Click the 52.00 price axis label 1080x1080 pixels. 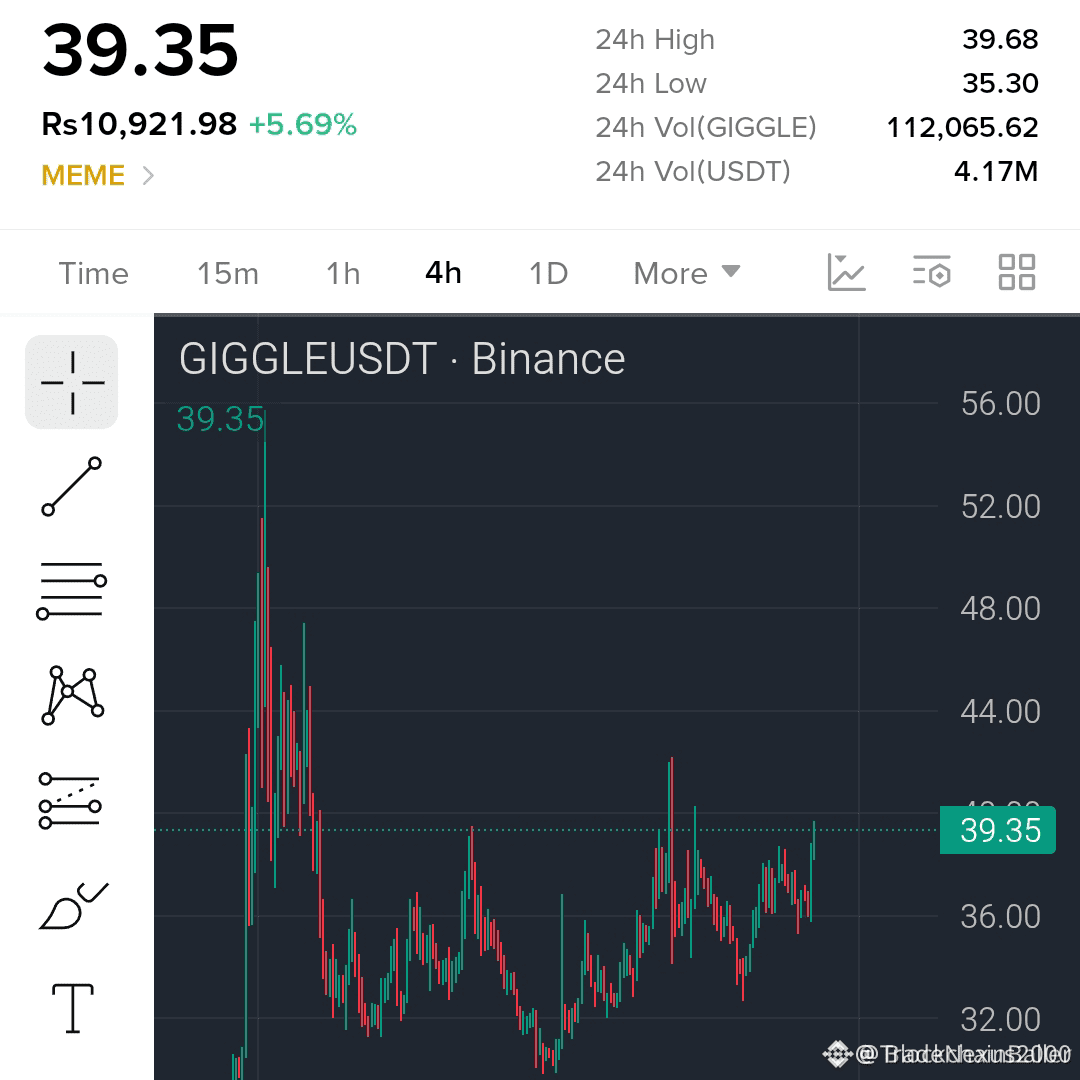click(1001, 507)
